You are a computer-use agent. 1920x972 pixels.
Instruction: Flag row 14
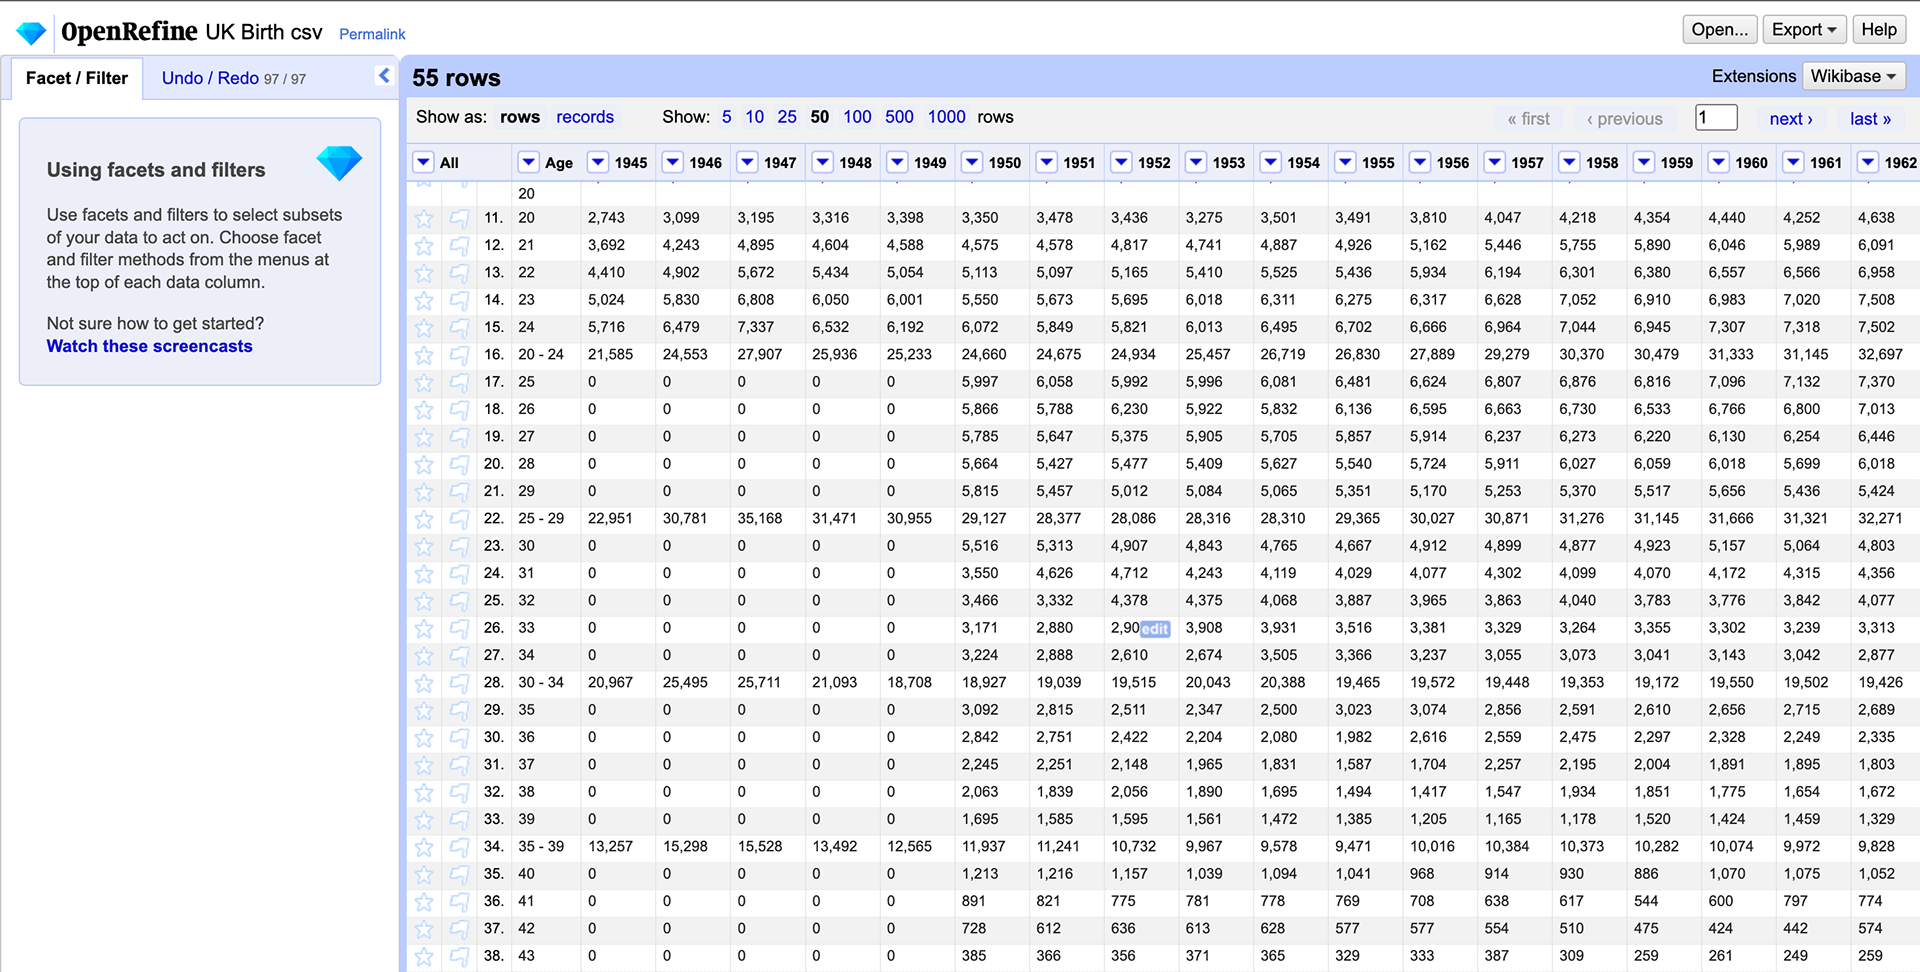tap(459, 300)
